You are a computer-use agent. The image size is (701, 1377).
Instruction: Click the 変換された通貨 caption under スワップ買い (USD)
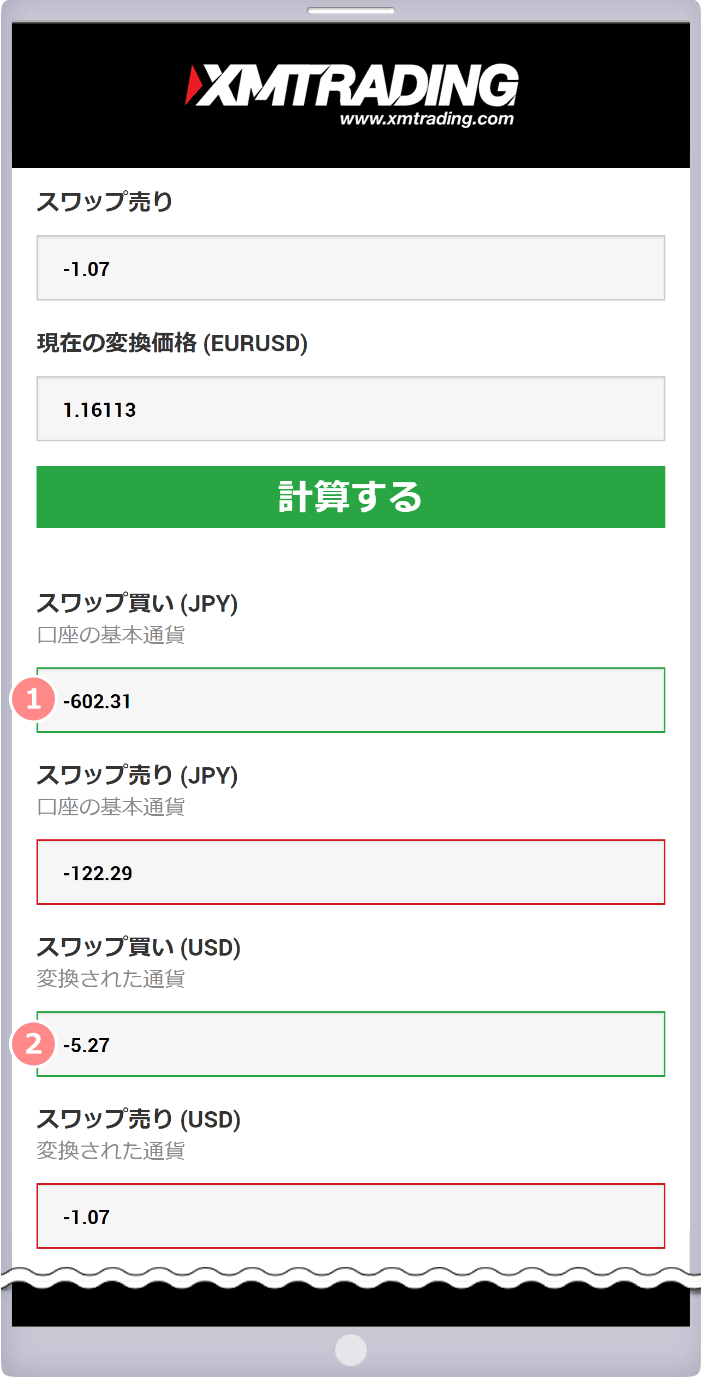coord(102,976)
